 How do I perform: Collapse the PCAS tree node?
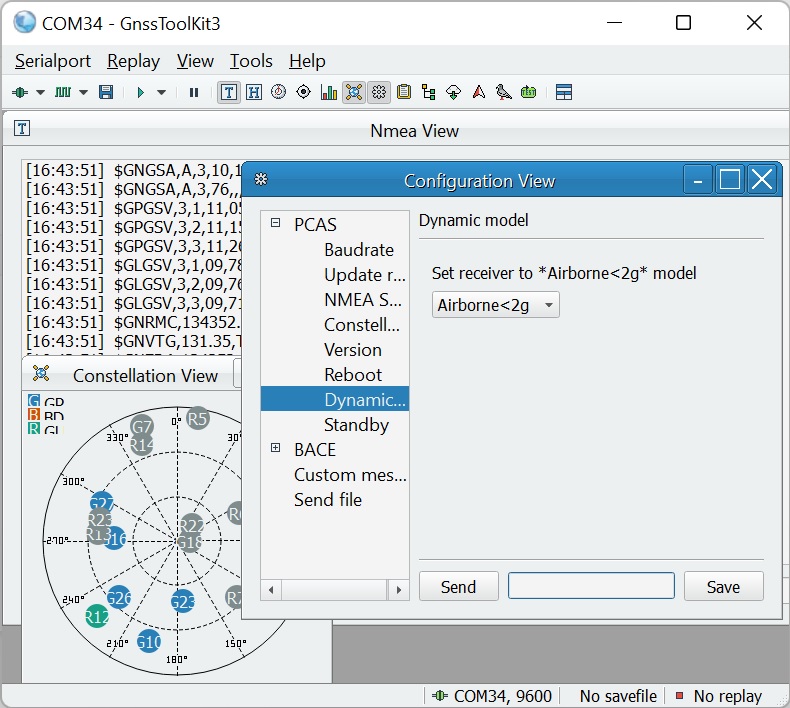point(275,223)
